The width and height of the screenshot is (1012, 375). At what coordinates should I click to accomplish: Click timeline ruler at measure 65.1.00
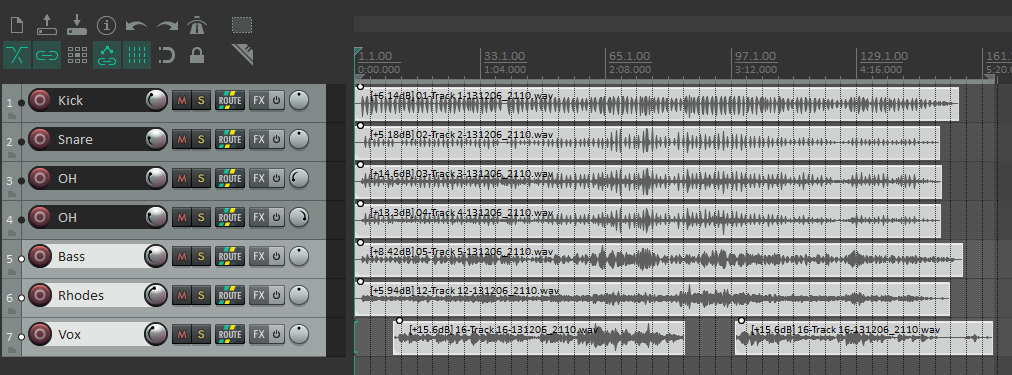pyautogui.click(x=629, y=56)
